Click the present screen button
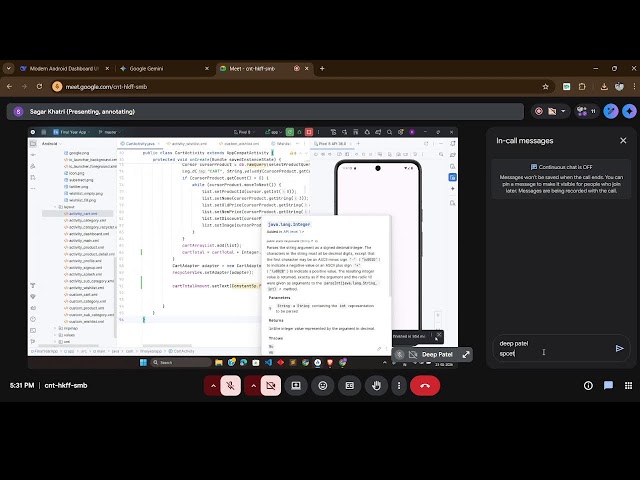This screenshot has height=480, width=640. coord(296,385)
